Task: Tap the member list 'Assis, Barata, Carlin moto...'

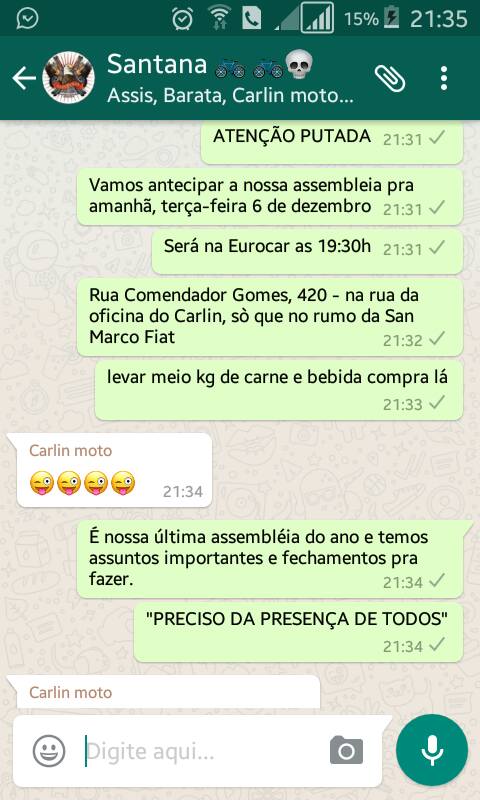Action: (x=230, y=95)
